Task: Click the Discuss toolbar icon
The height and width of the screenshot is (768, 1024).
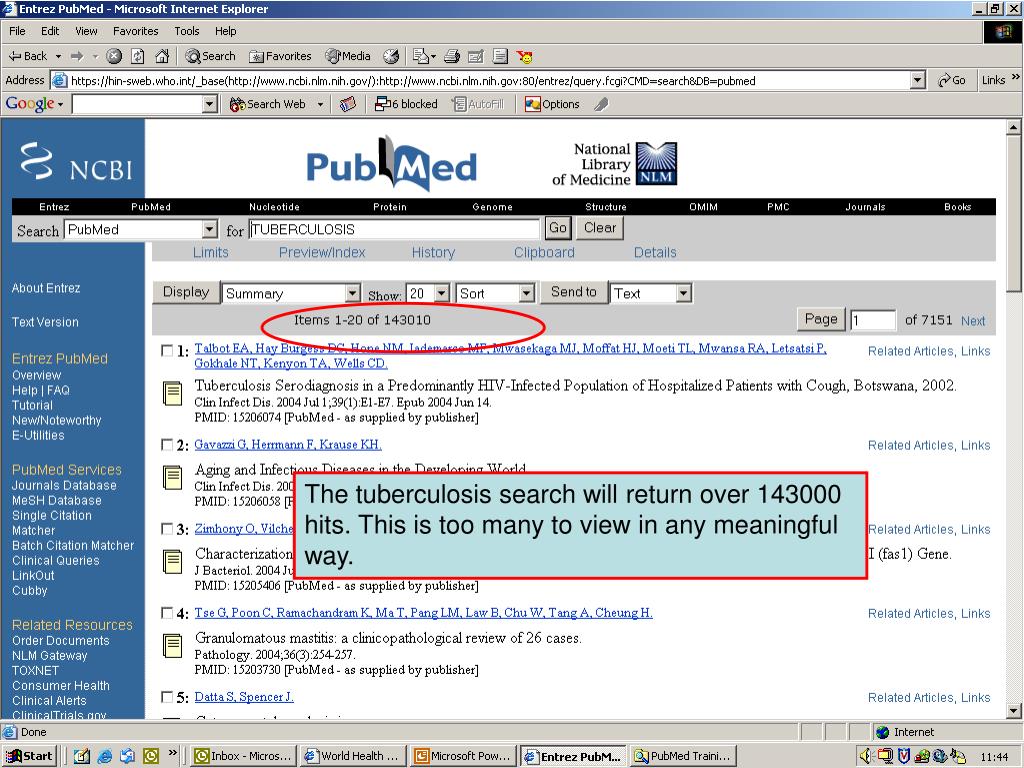Action: point(500,56)
